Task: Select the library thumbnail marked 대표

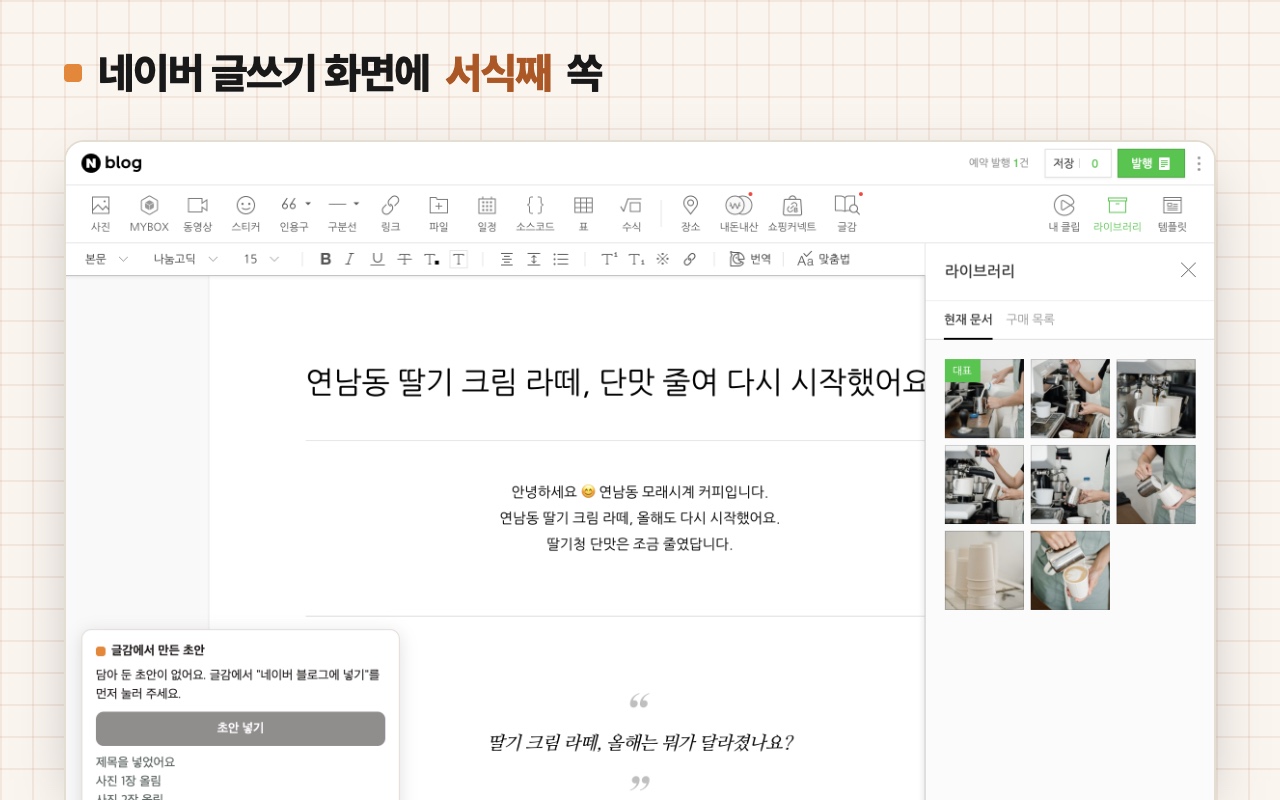Action: click(984, 398)
